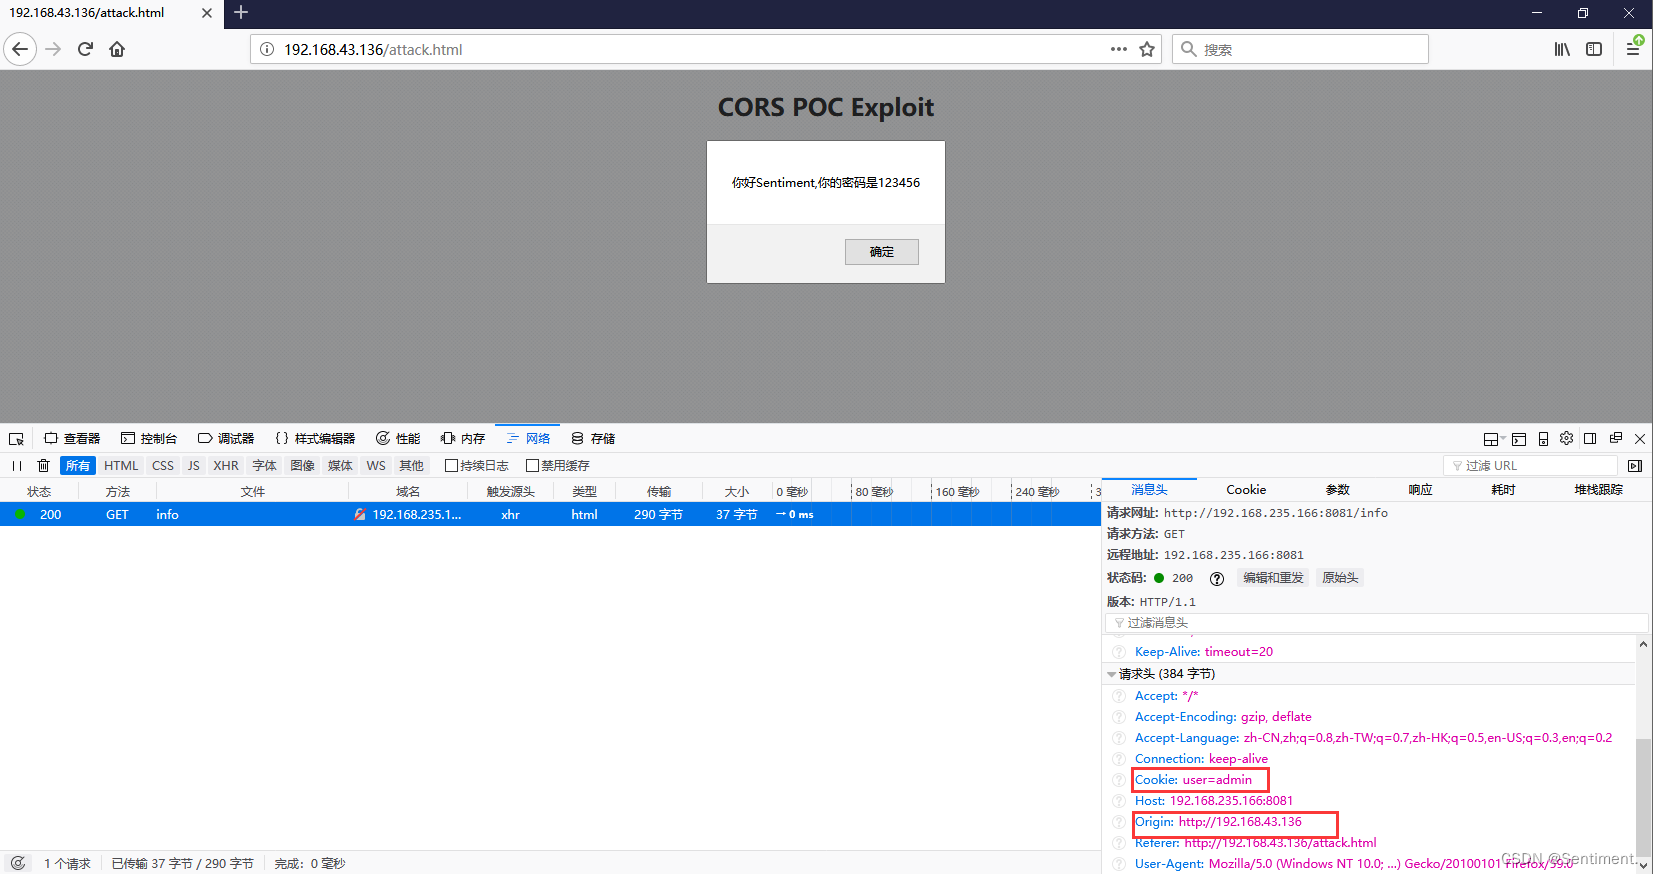
Task: Enable responsive design mode icon
Action: [1543, 439]
